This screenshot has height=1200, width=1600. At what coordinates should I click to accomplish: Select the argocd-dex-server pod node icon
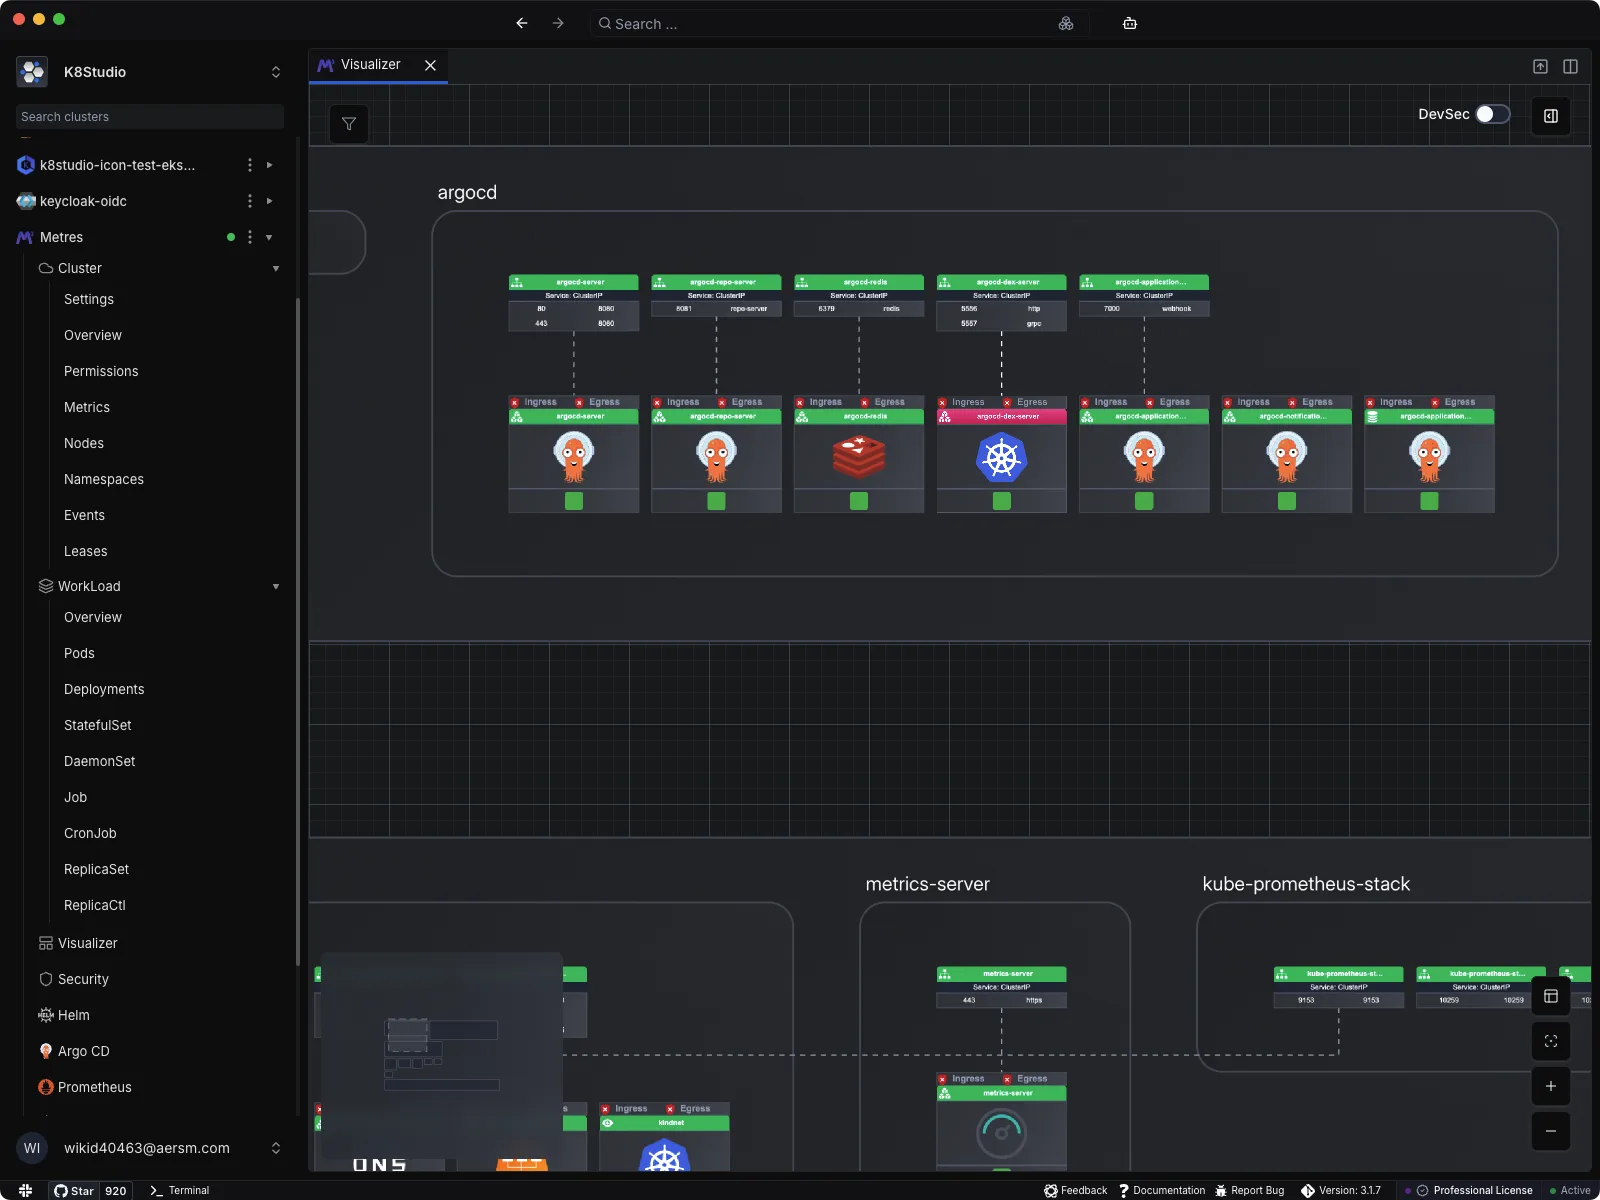coord(1002,457)
